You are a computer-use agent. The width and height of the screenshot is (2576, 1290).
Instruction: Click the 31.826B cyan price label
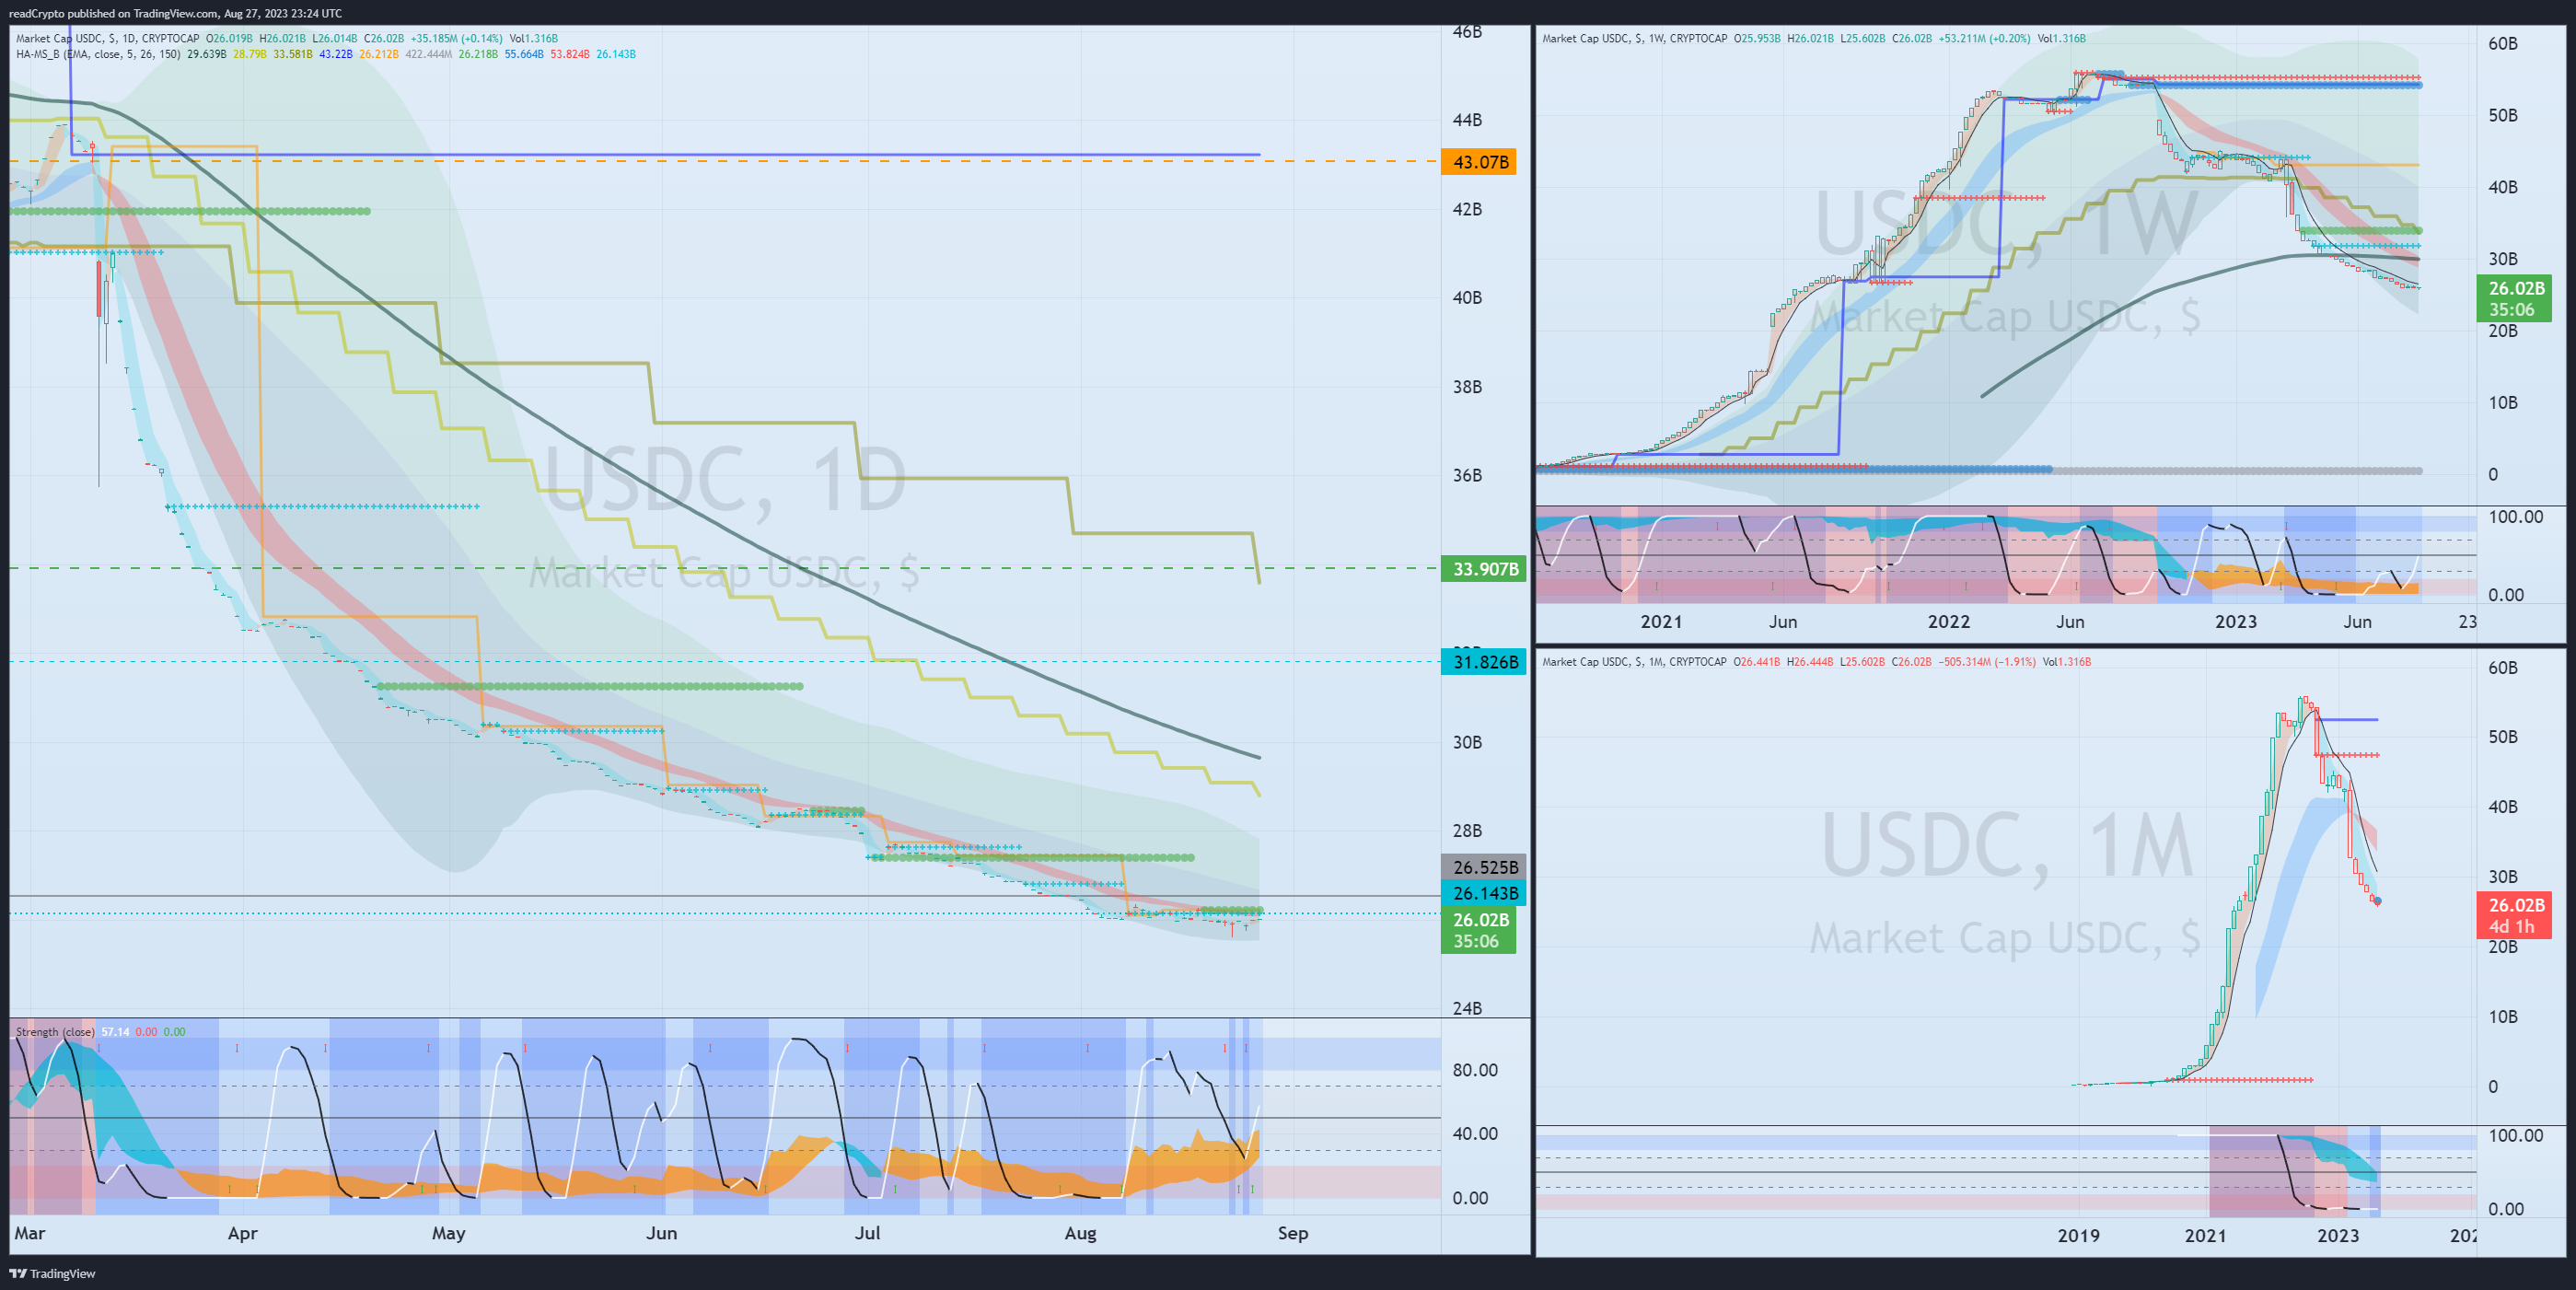(x=1484, y=662)
